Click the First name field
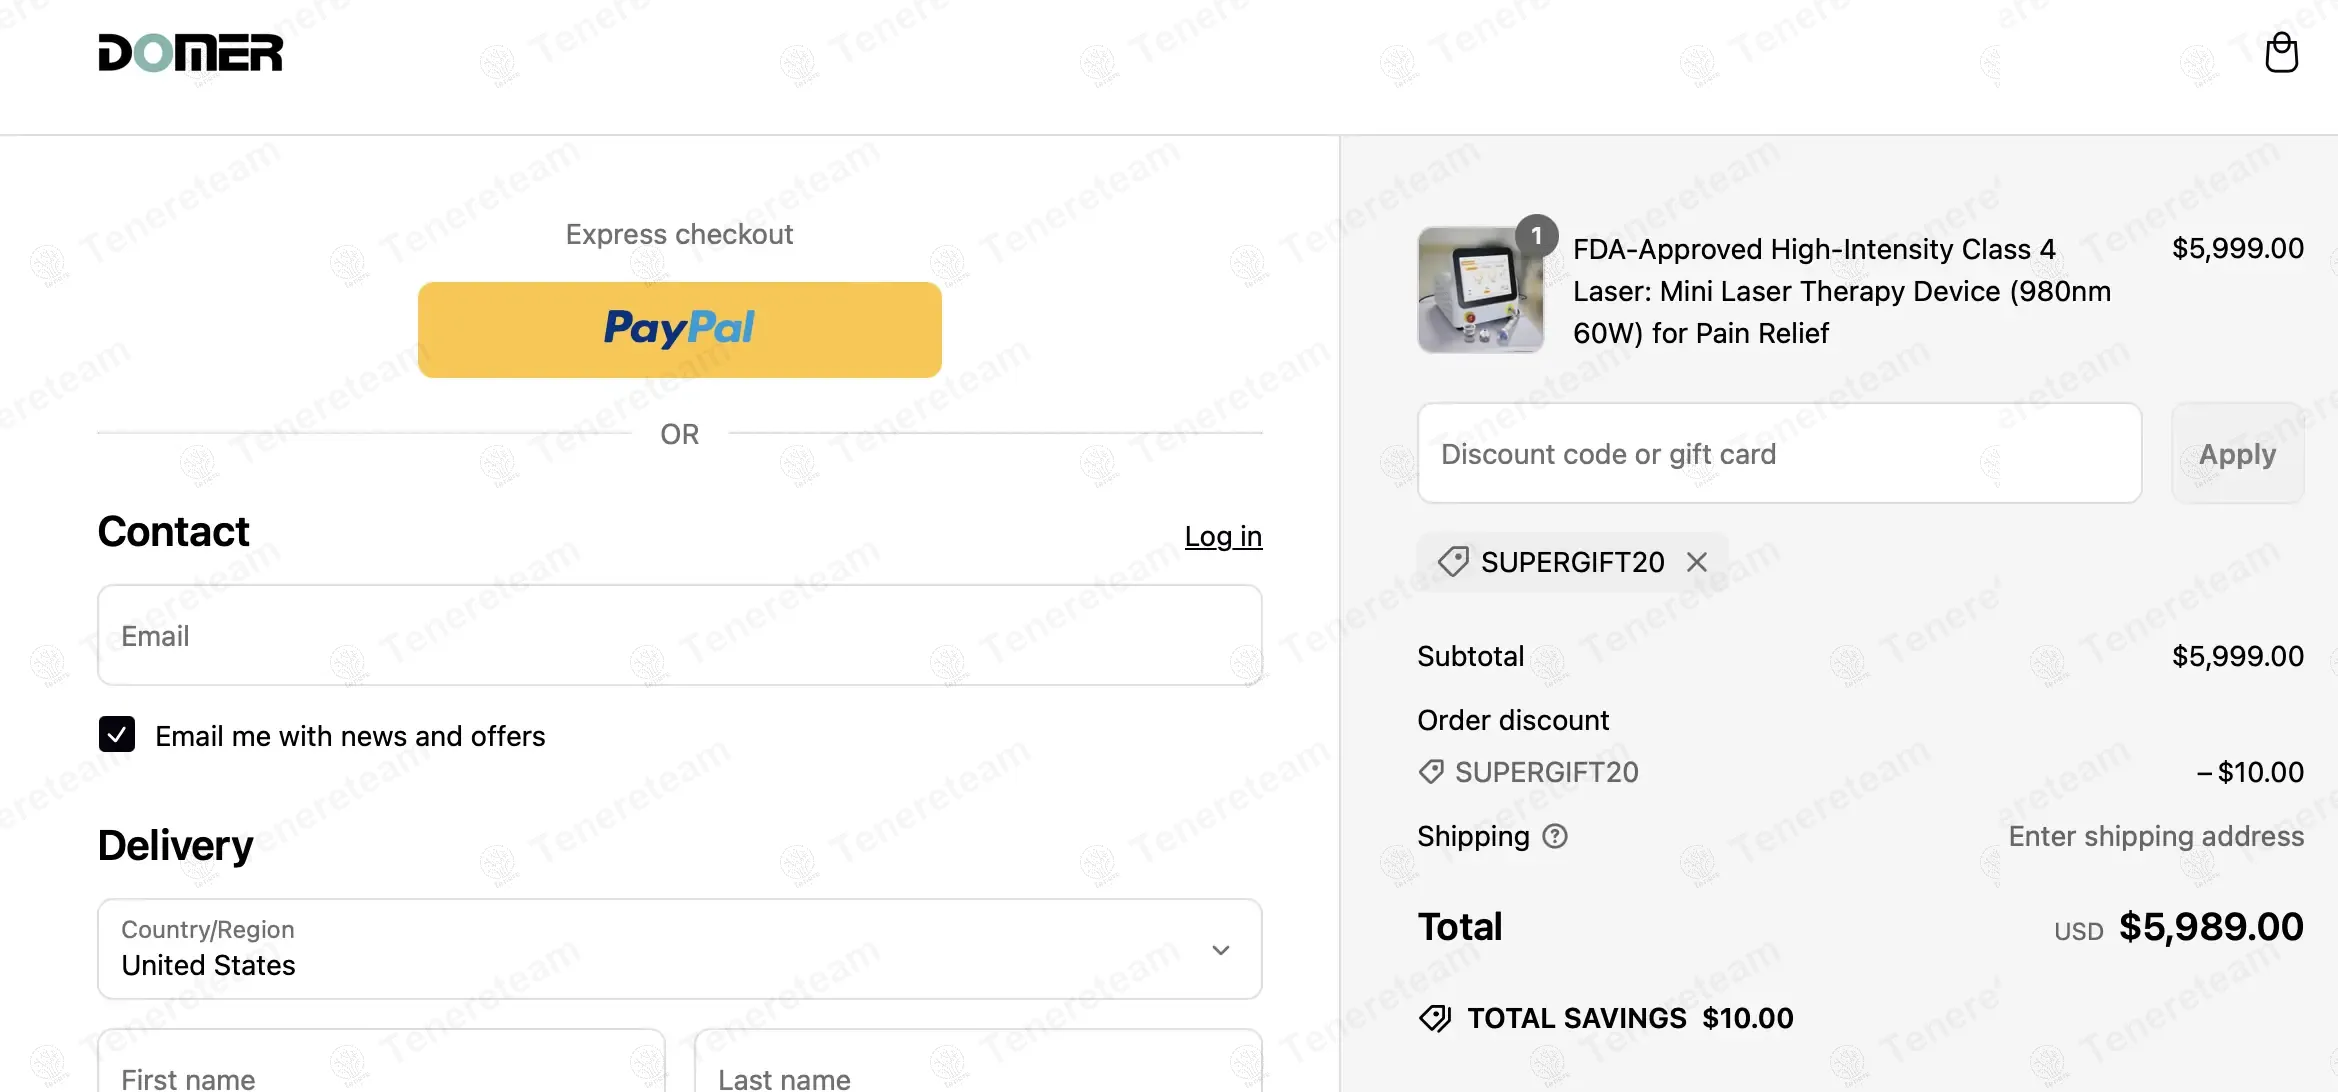 click(381, 1070)
